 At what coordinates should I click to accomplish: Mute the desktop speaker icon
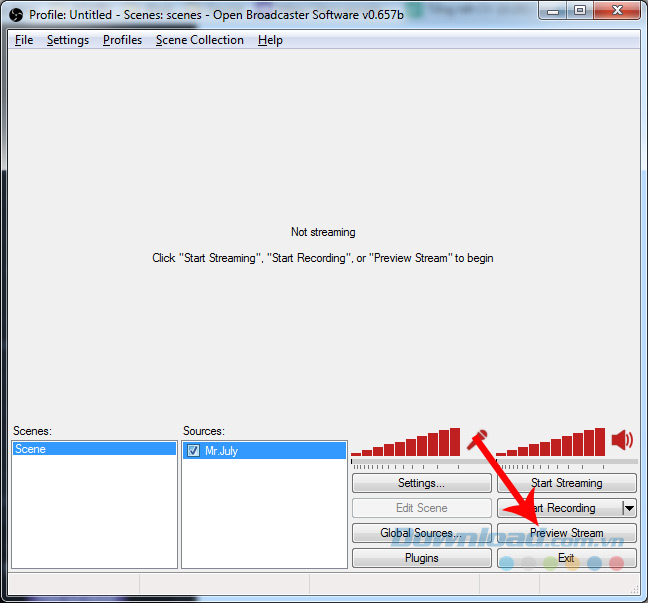[622, 439]
